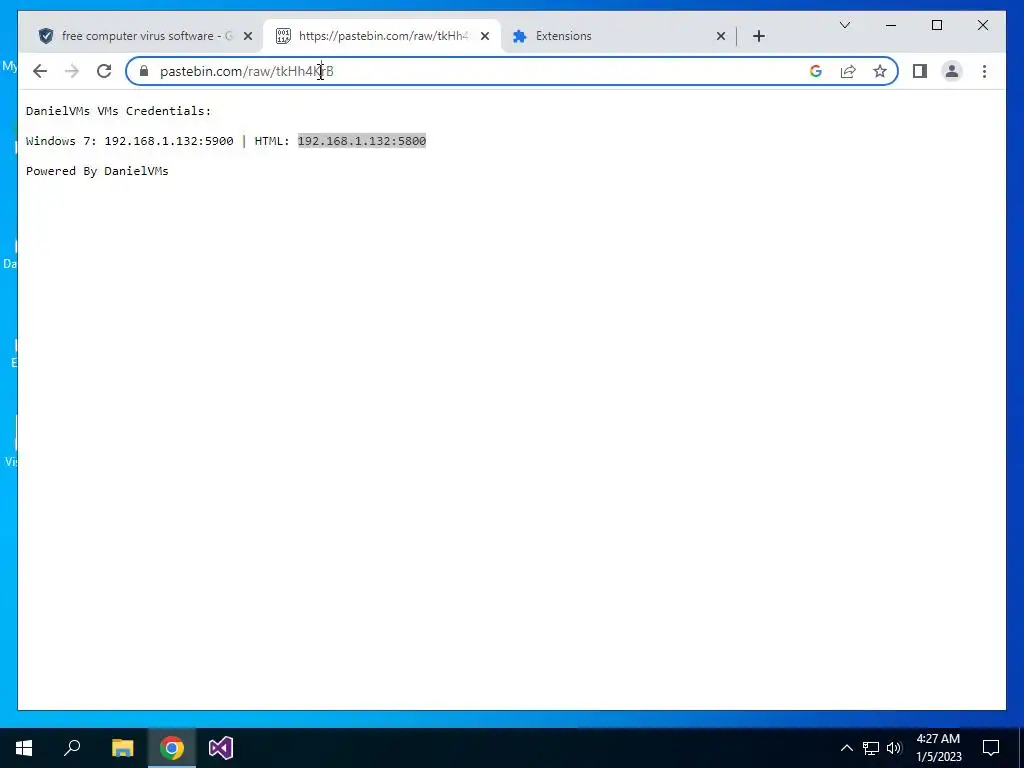Reload the pastebin page

tap(104, 71)
